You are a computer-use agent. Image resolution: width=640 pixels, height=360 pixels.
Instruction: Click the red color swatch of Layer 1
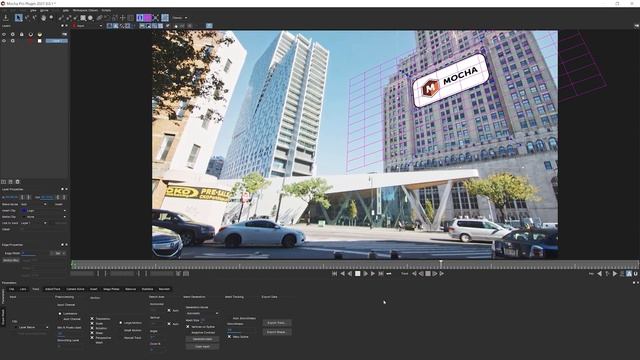30,41
